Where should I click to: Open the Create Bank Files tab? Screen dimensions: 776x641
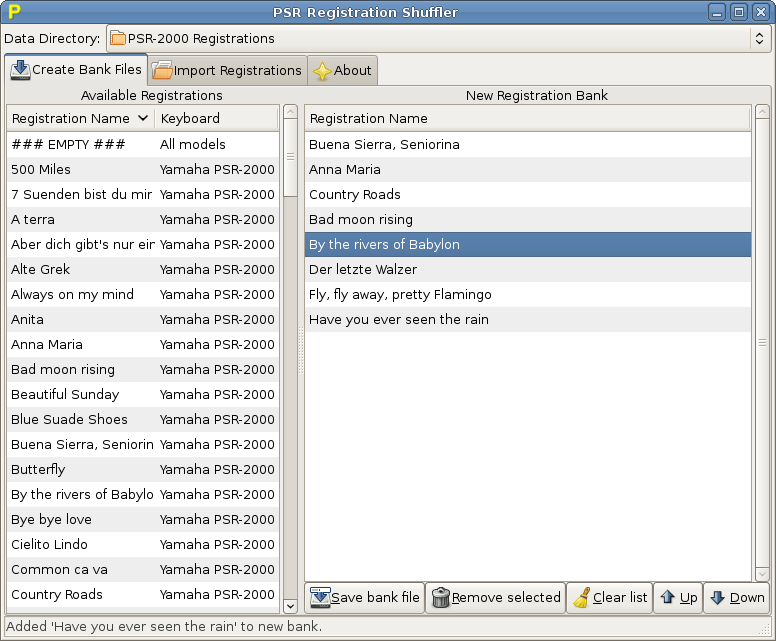77,70
